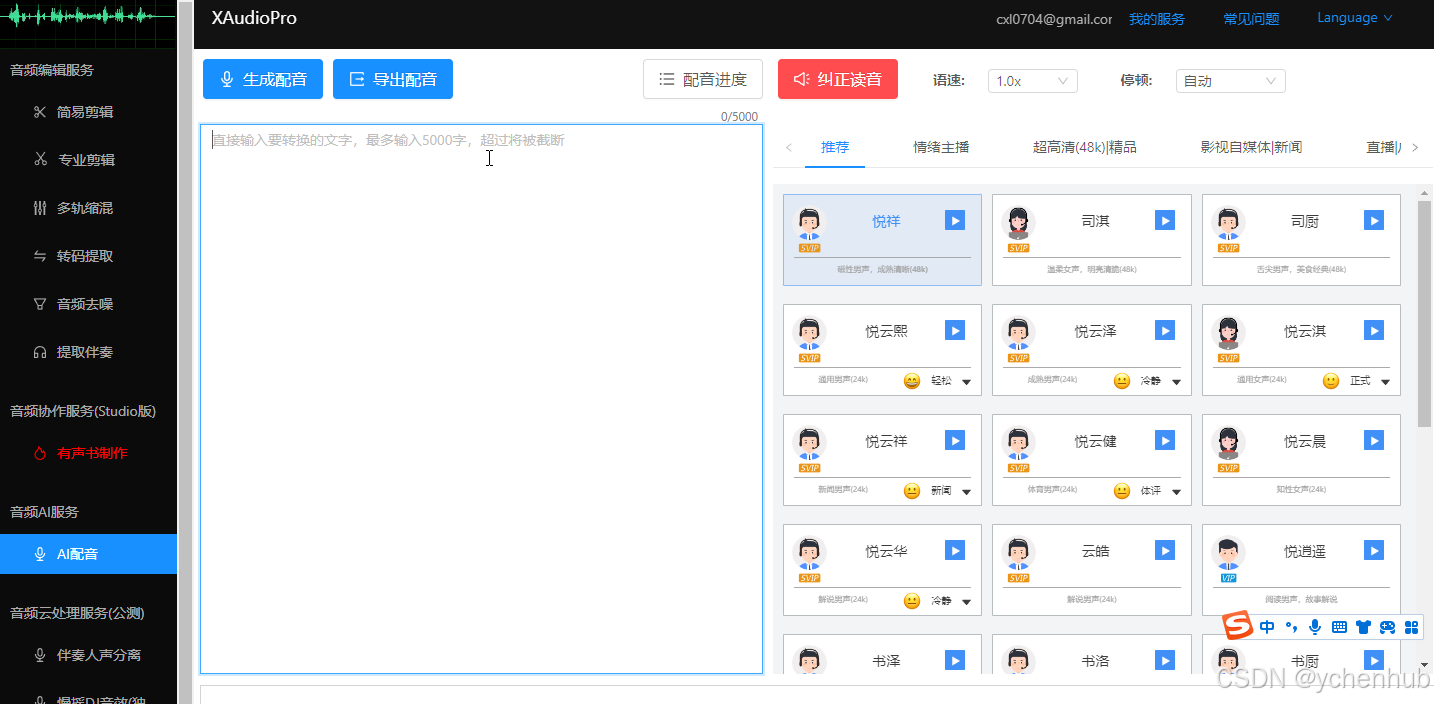Select AI配音 in the sidebar

click(88, 554)
